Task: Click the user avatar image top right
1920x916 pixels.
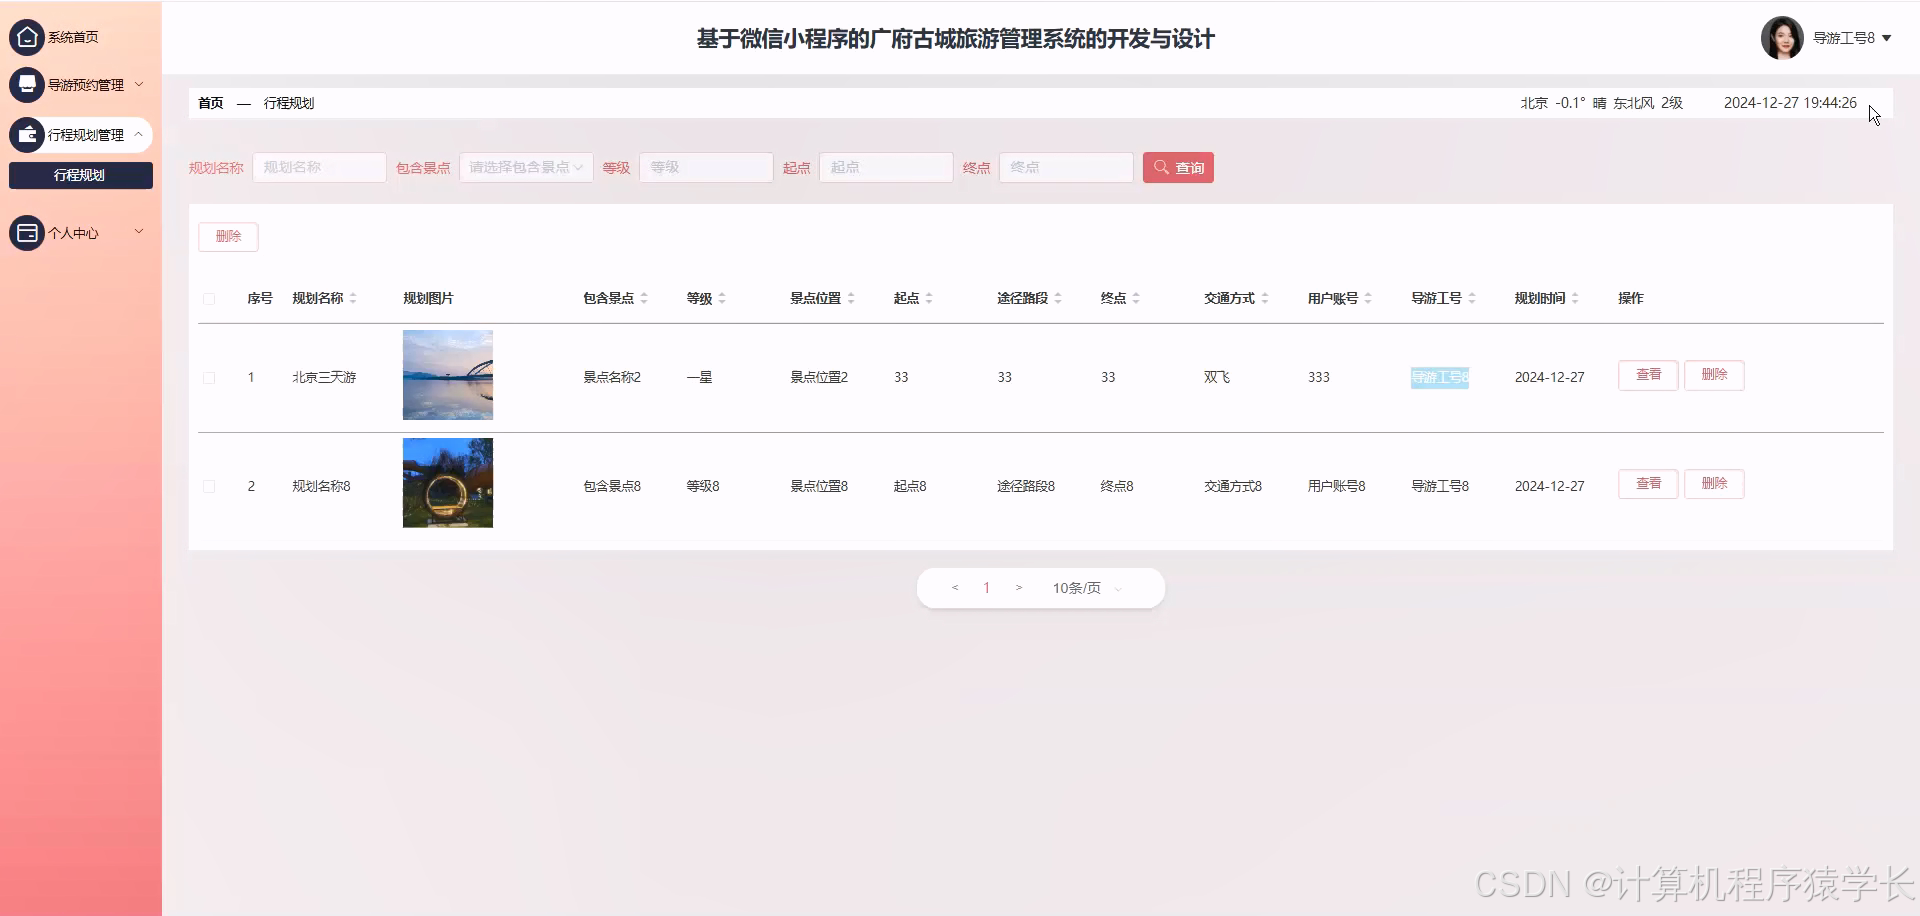Action: click(1782, 37)
